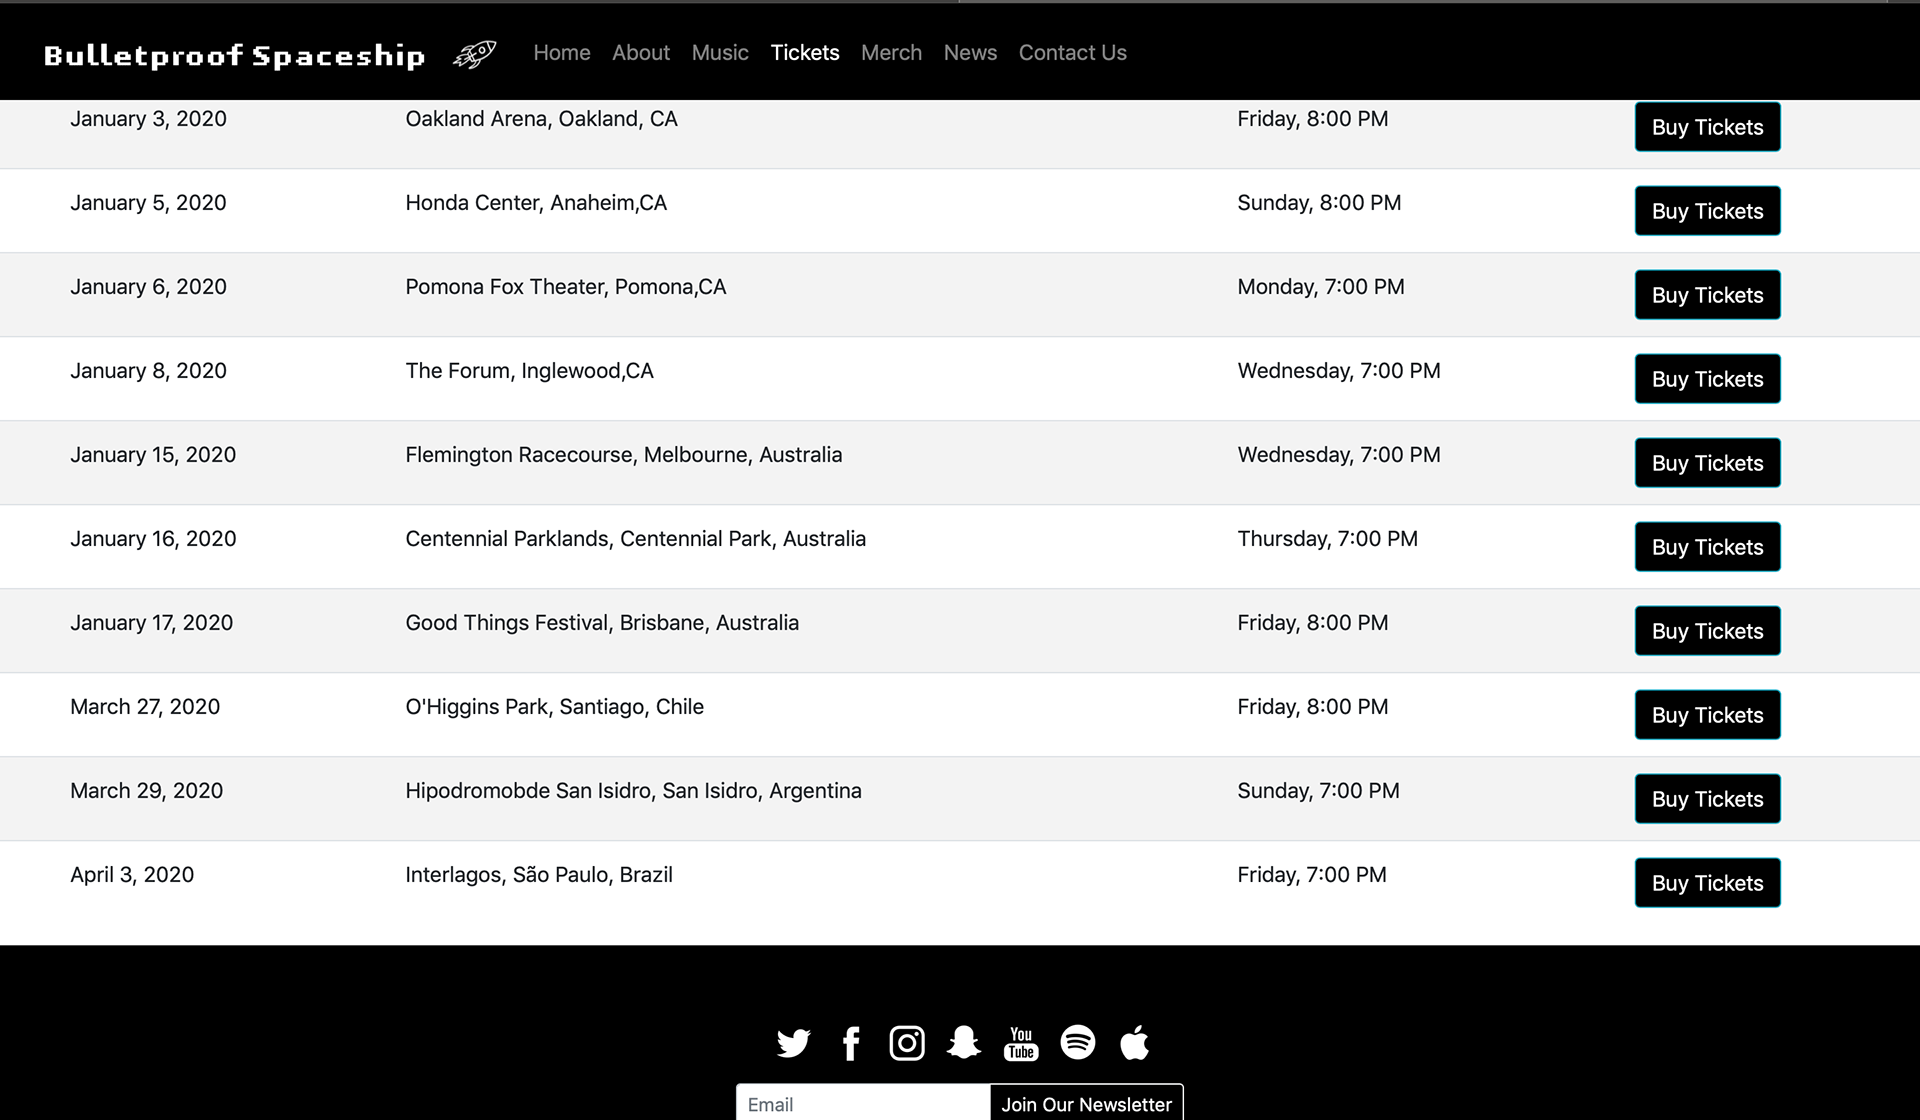Visit the Instagram profile icon
The image size is (1920, 1120).
(907, 1043)
